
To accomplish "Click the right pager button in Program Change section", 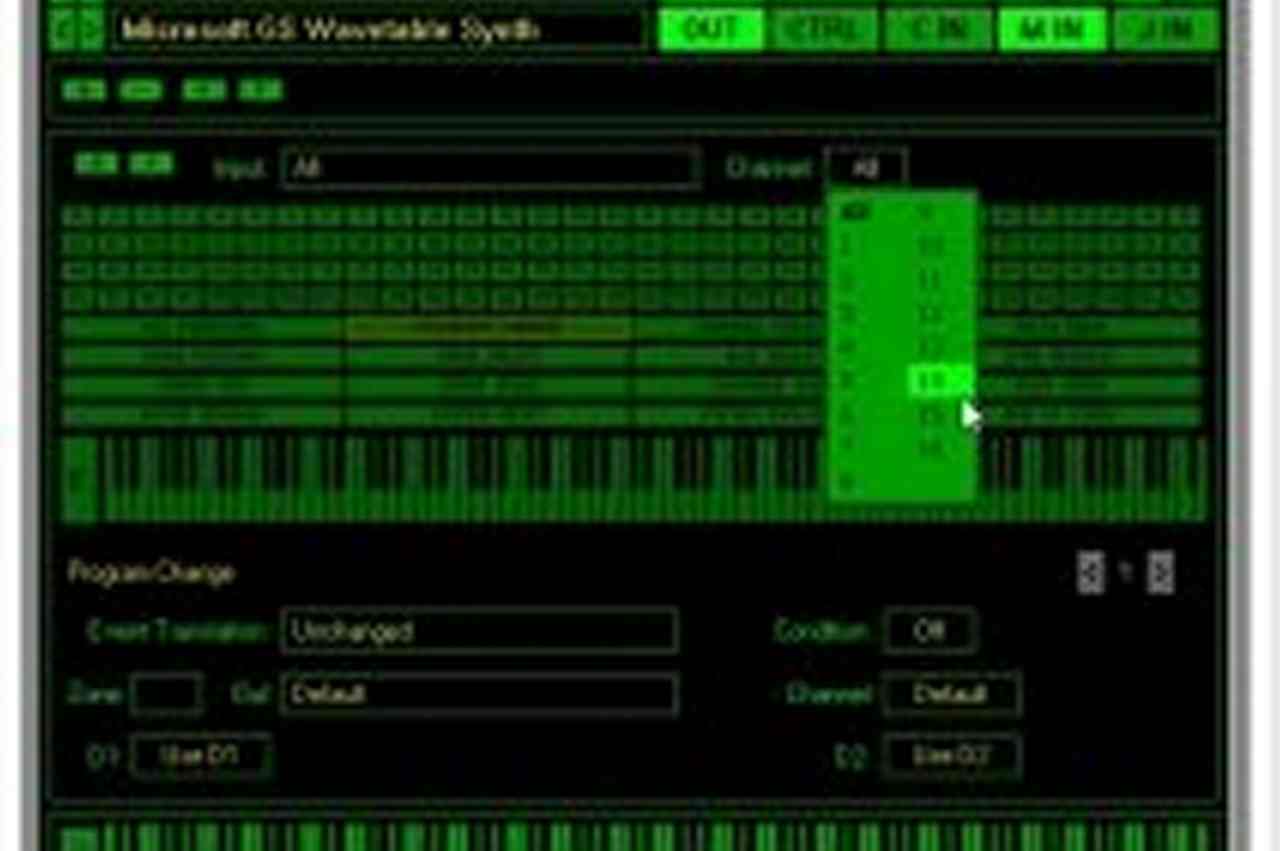I will click(x=1160, y=573).
